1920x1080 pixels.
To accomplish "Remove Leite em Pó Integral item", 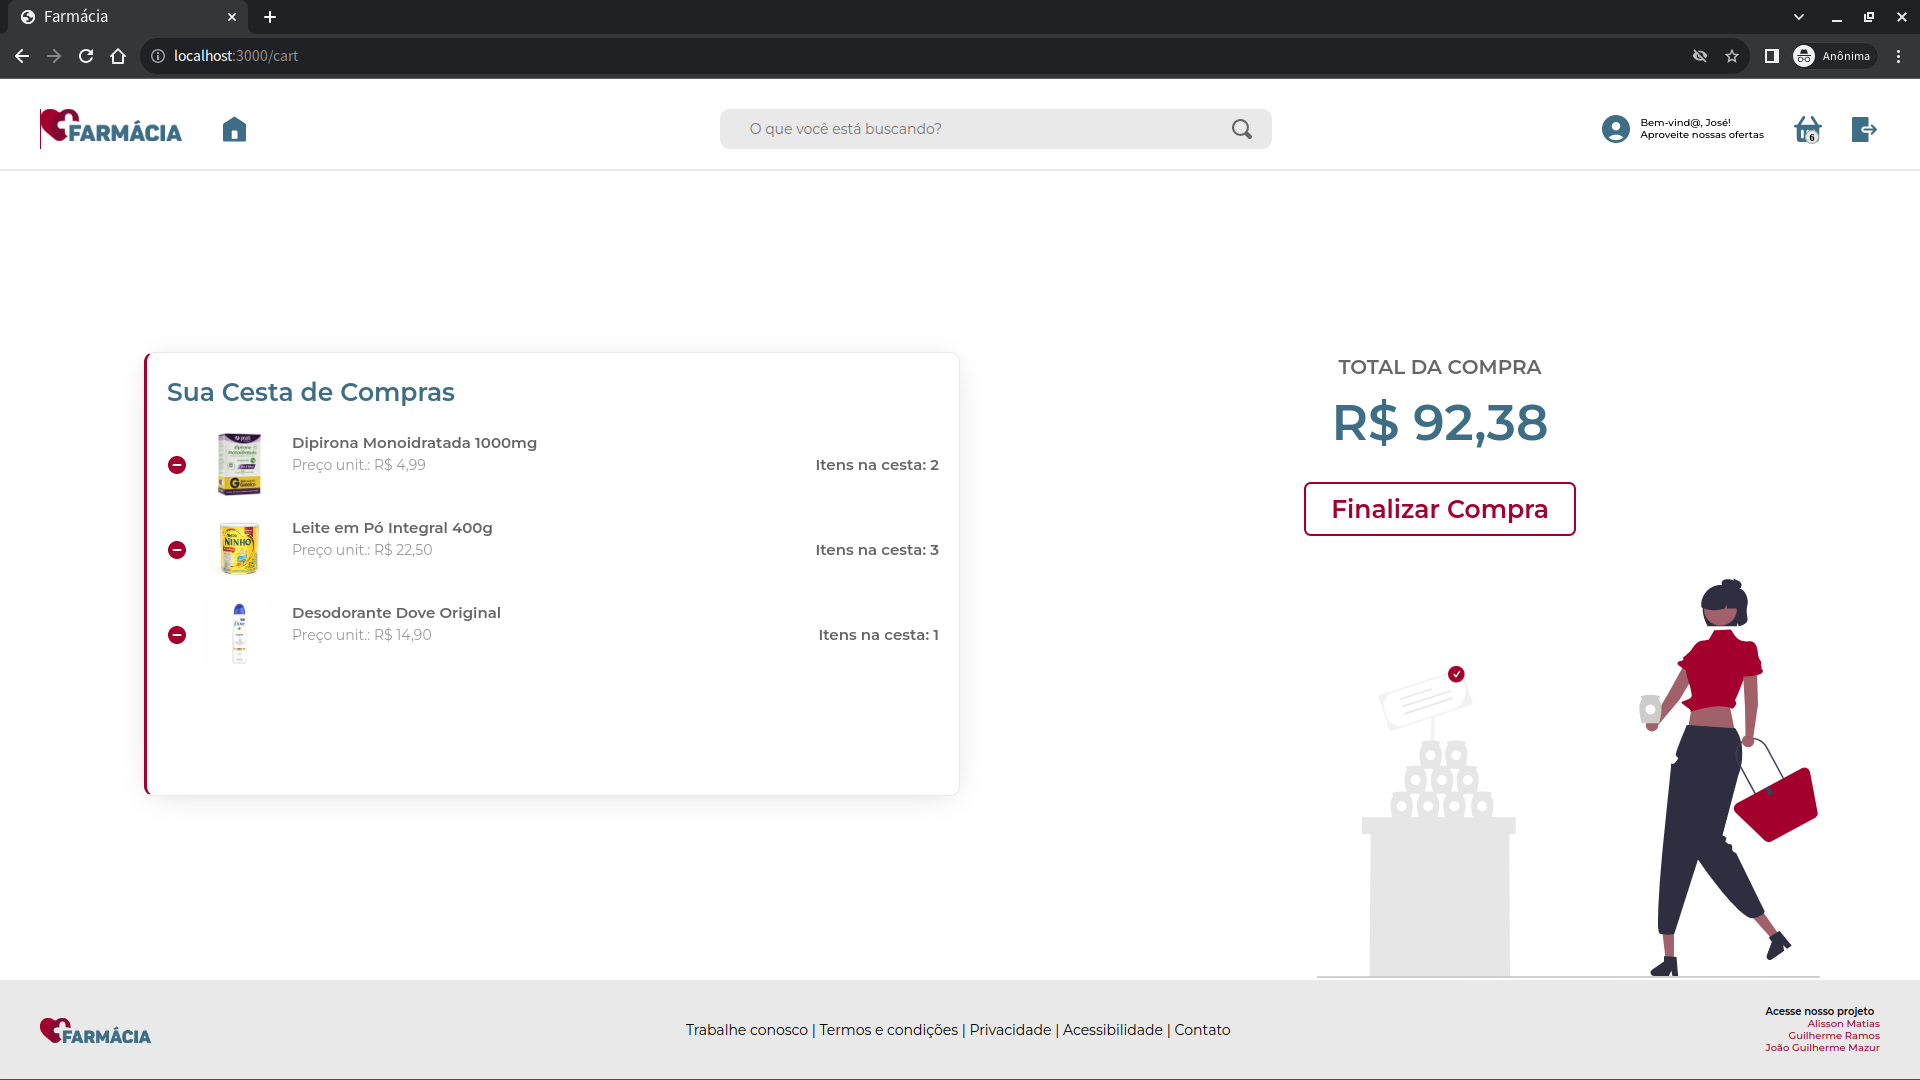I will pyautogui.click(x=177, y=550).
